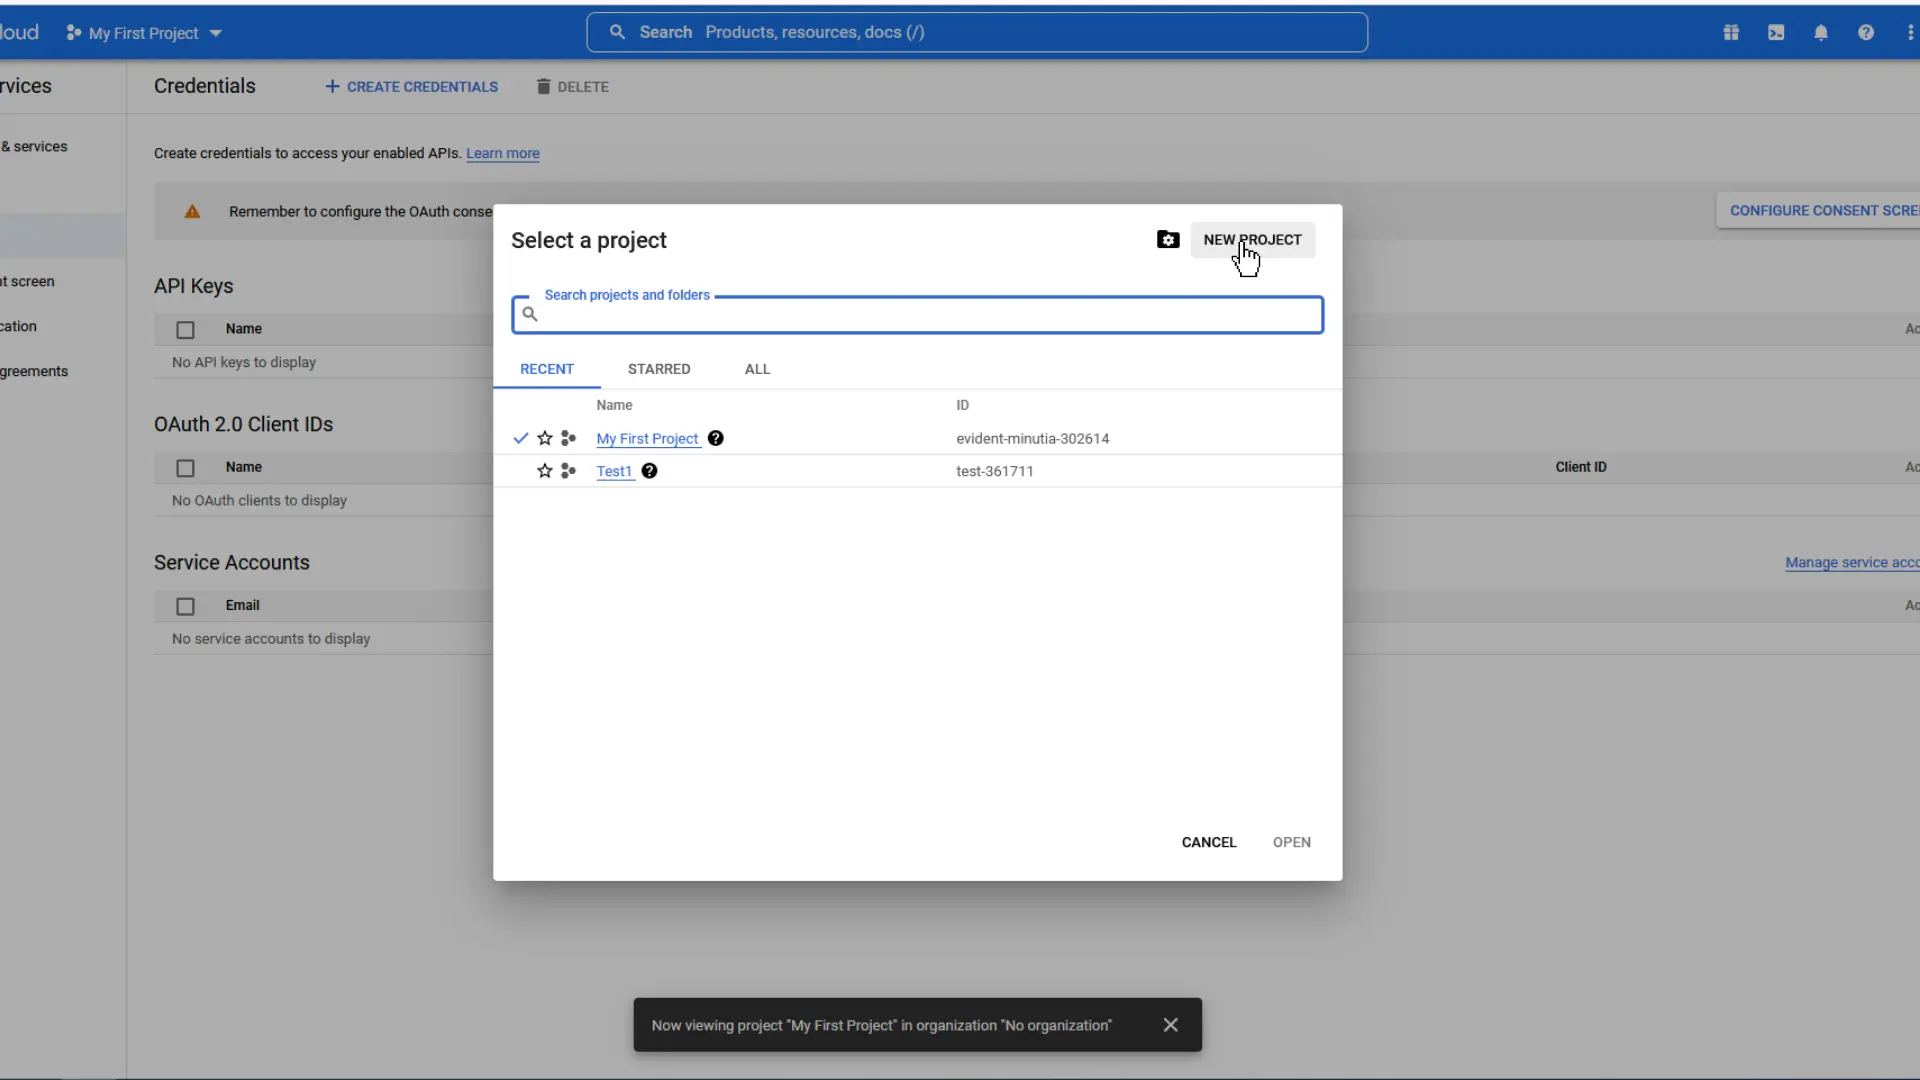
Task: Open Manage service accounts link
Action: click(1852, 563)
